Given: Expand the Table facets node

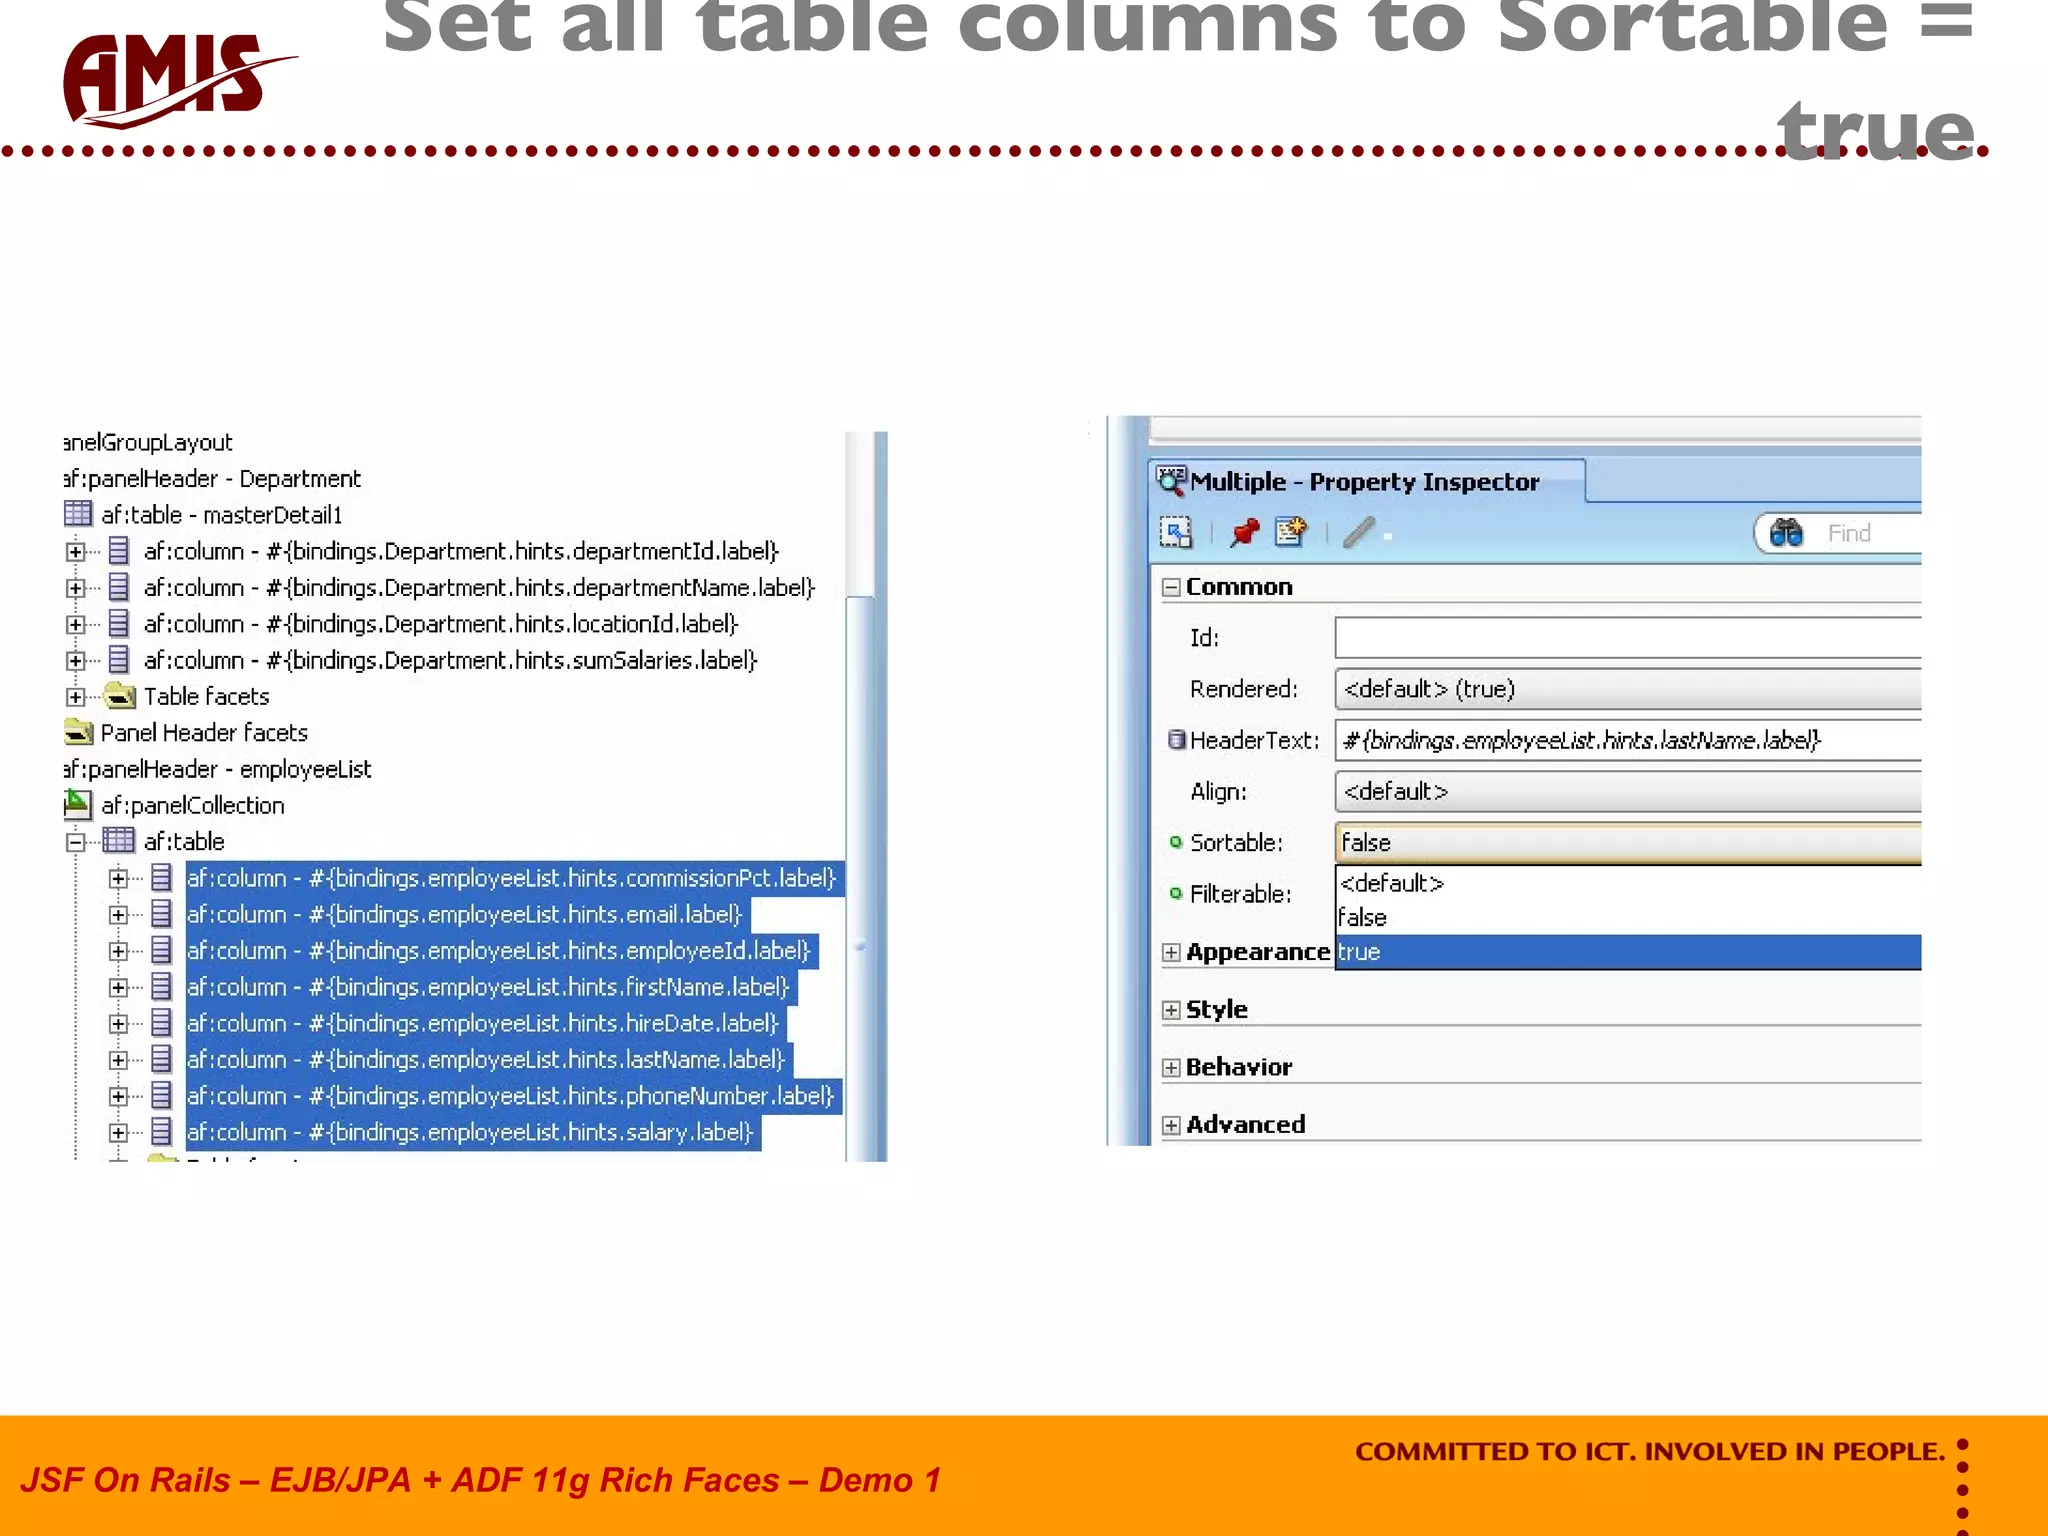Looking at the screenshot, I should point(76,697).
